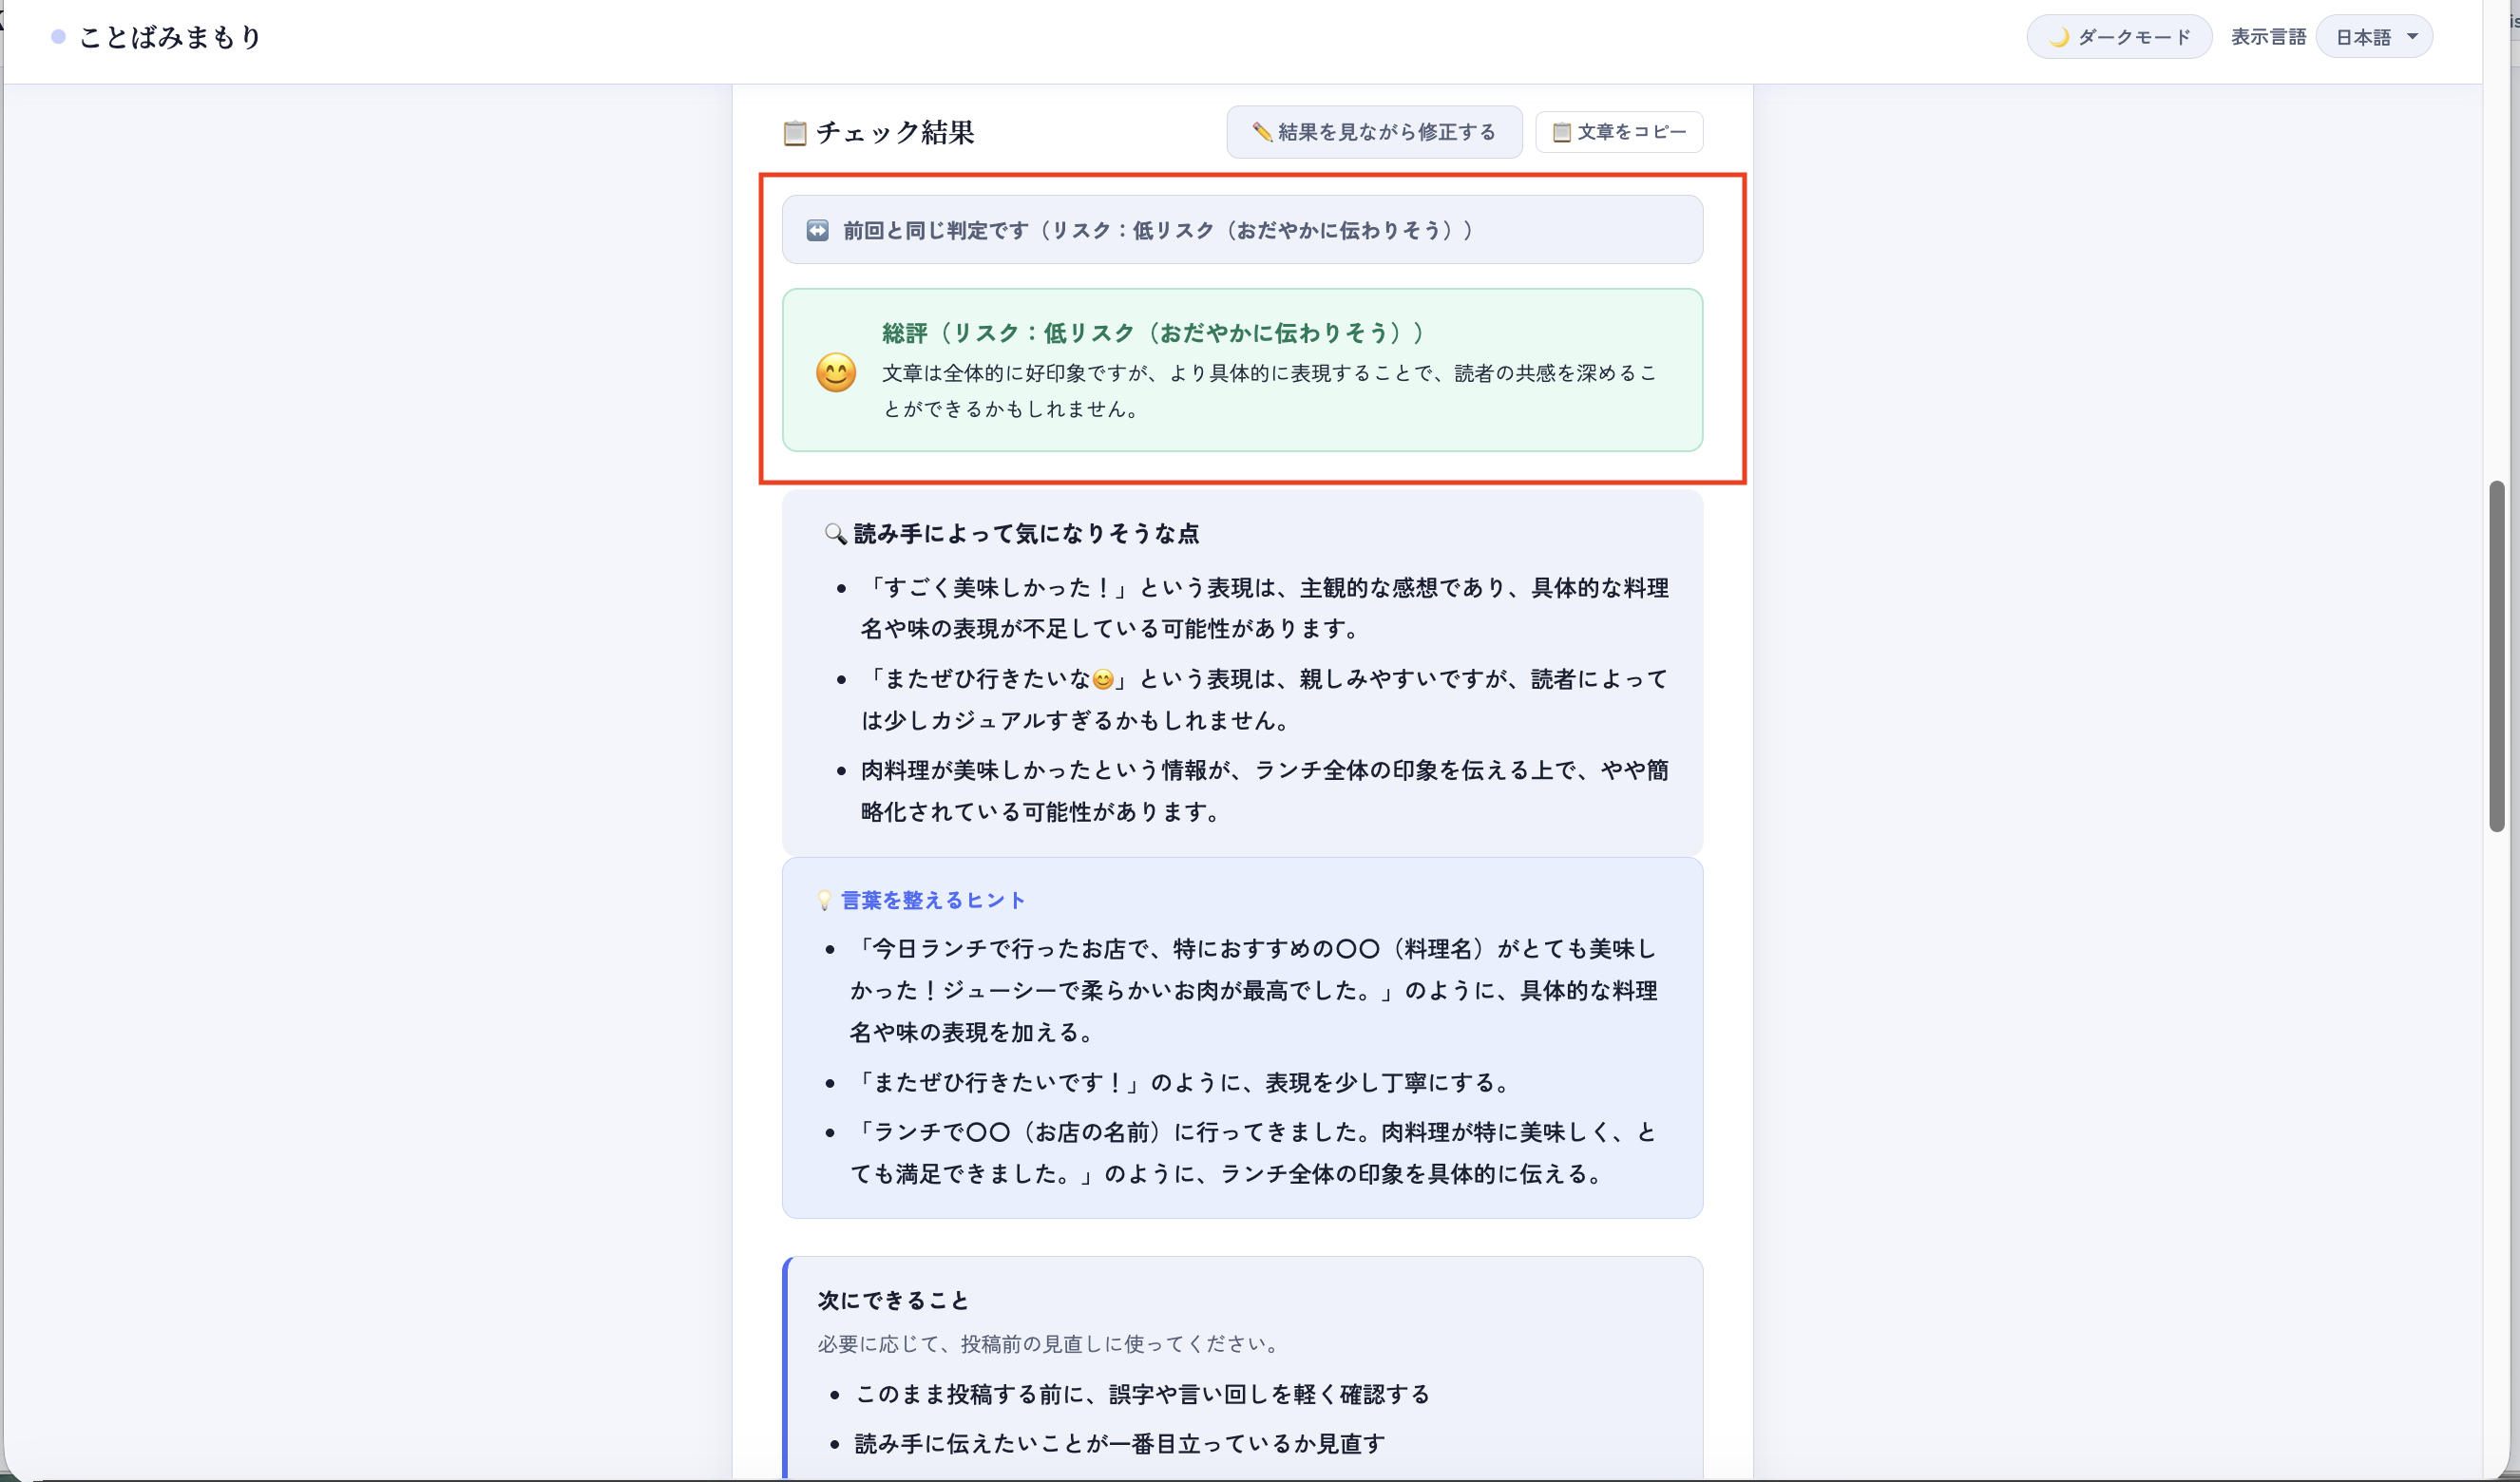This screenshot has height=1482, width=2520.
Task: Click the clipboard icon next to チェック結果
Action: coord(795,133)
